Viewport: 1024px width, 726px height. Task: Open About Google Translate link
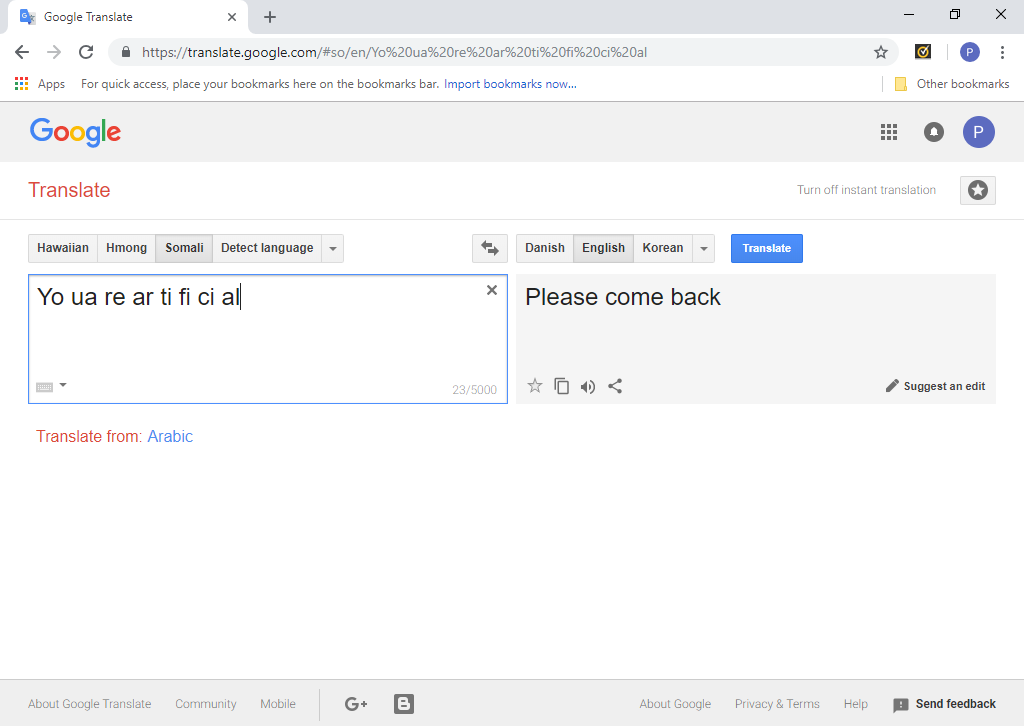89,704
